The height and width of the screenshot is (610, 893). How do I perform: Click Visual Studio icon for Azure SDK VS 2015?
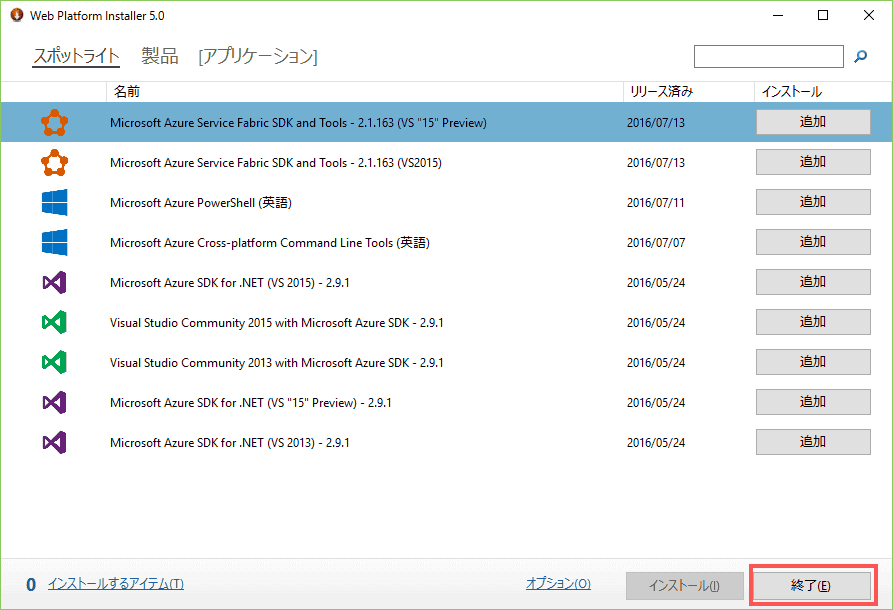[x=55, y=283]
